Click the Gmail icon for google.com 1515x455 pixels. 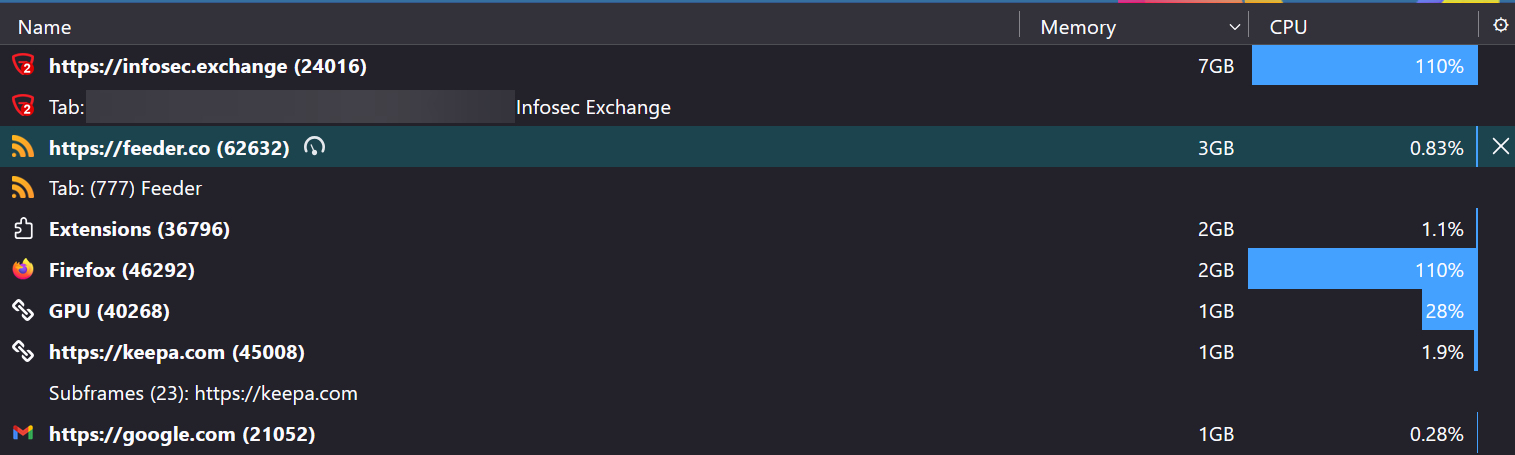point(22,434)
